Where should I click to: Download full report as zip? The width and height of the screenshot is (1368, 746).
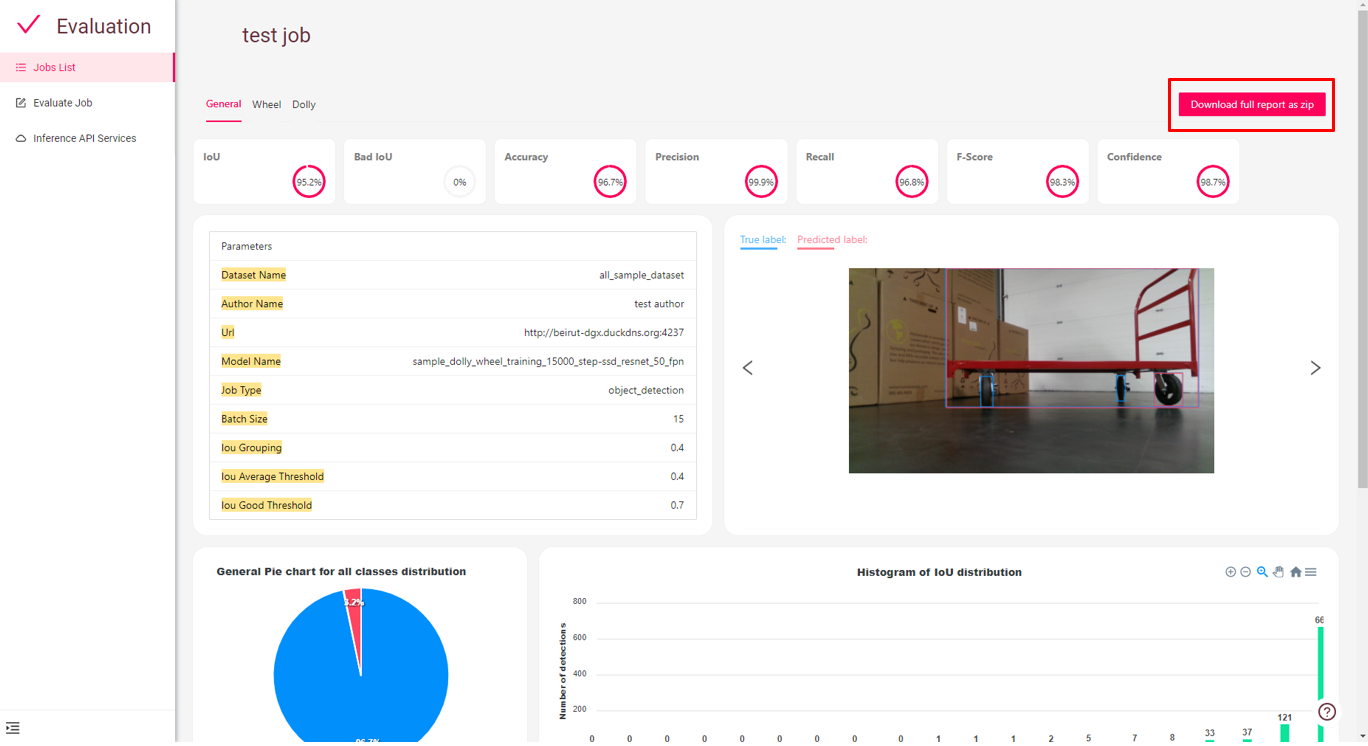pyautogui.click(x=1252, y=104)
